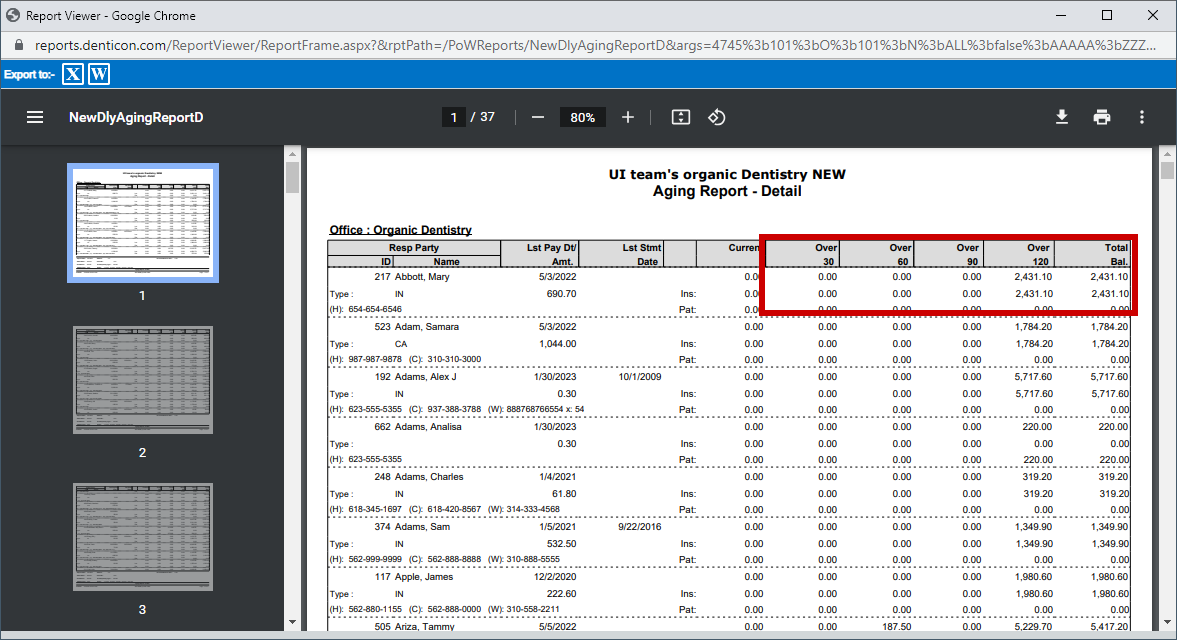Click the current page number field
This screenshot has height=640, width=1177.
click(x=454, y=117)
